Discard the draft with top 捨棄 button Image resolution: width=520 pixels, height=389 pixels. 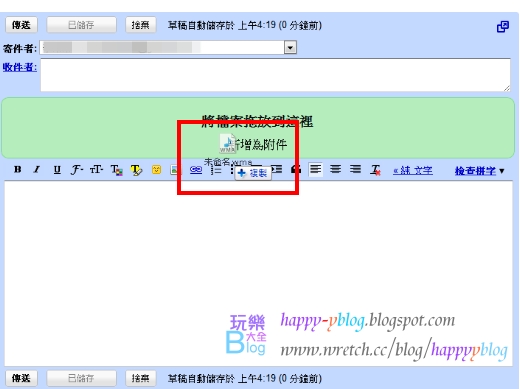point(141,25)
